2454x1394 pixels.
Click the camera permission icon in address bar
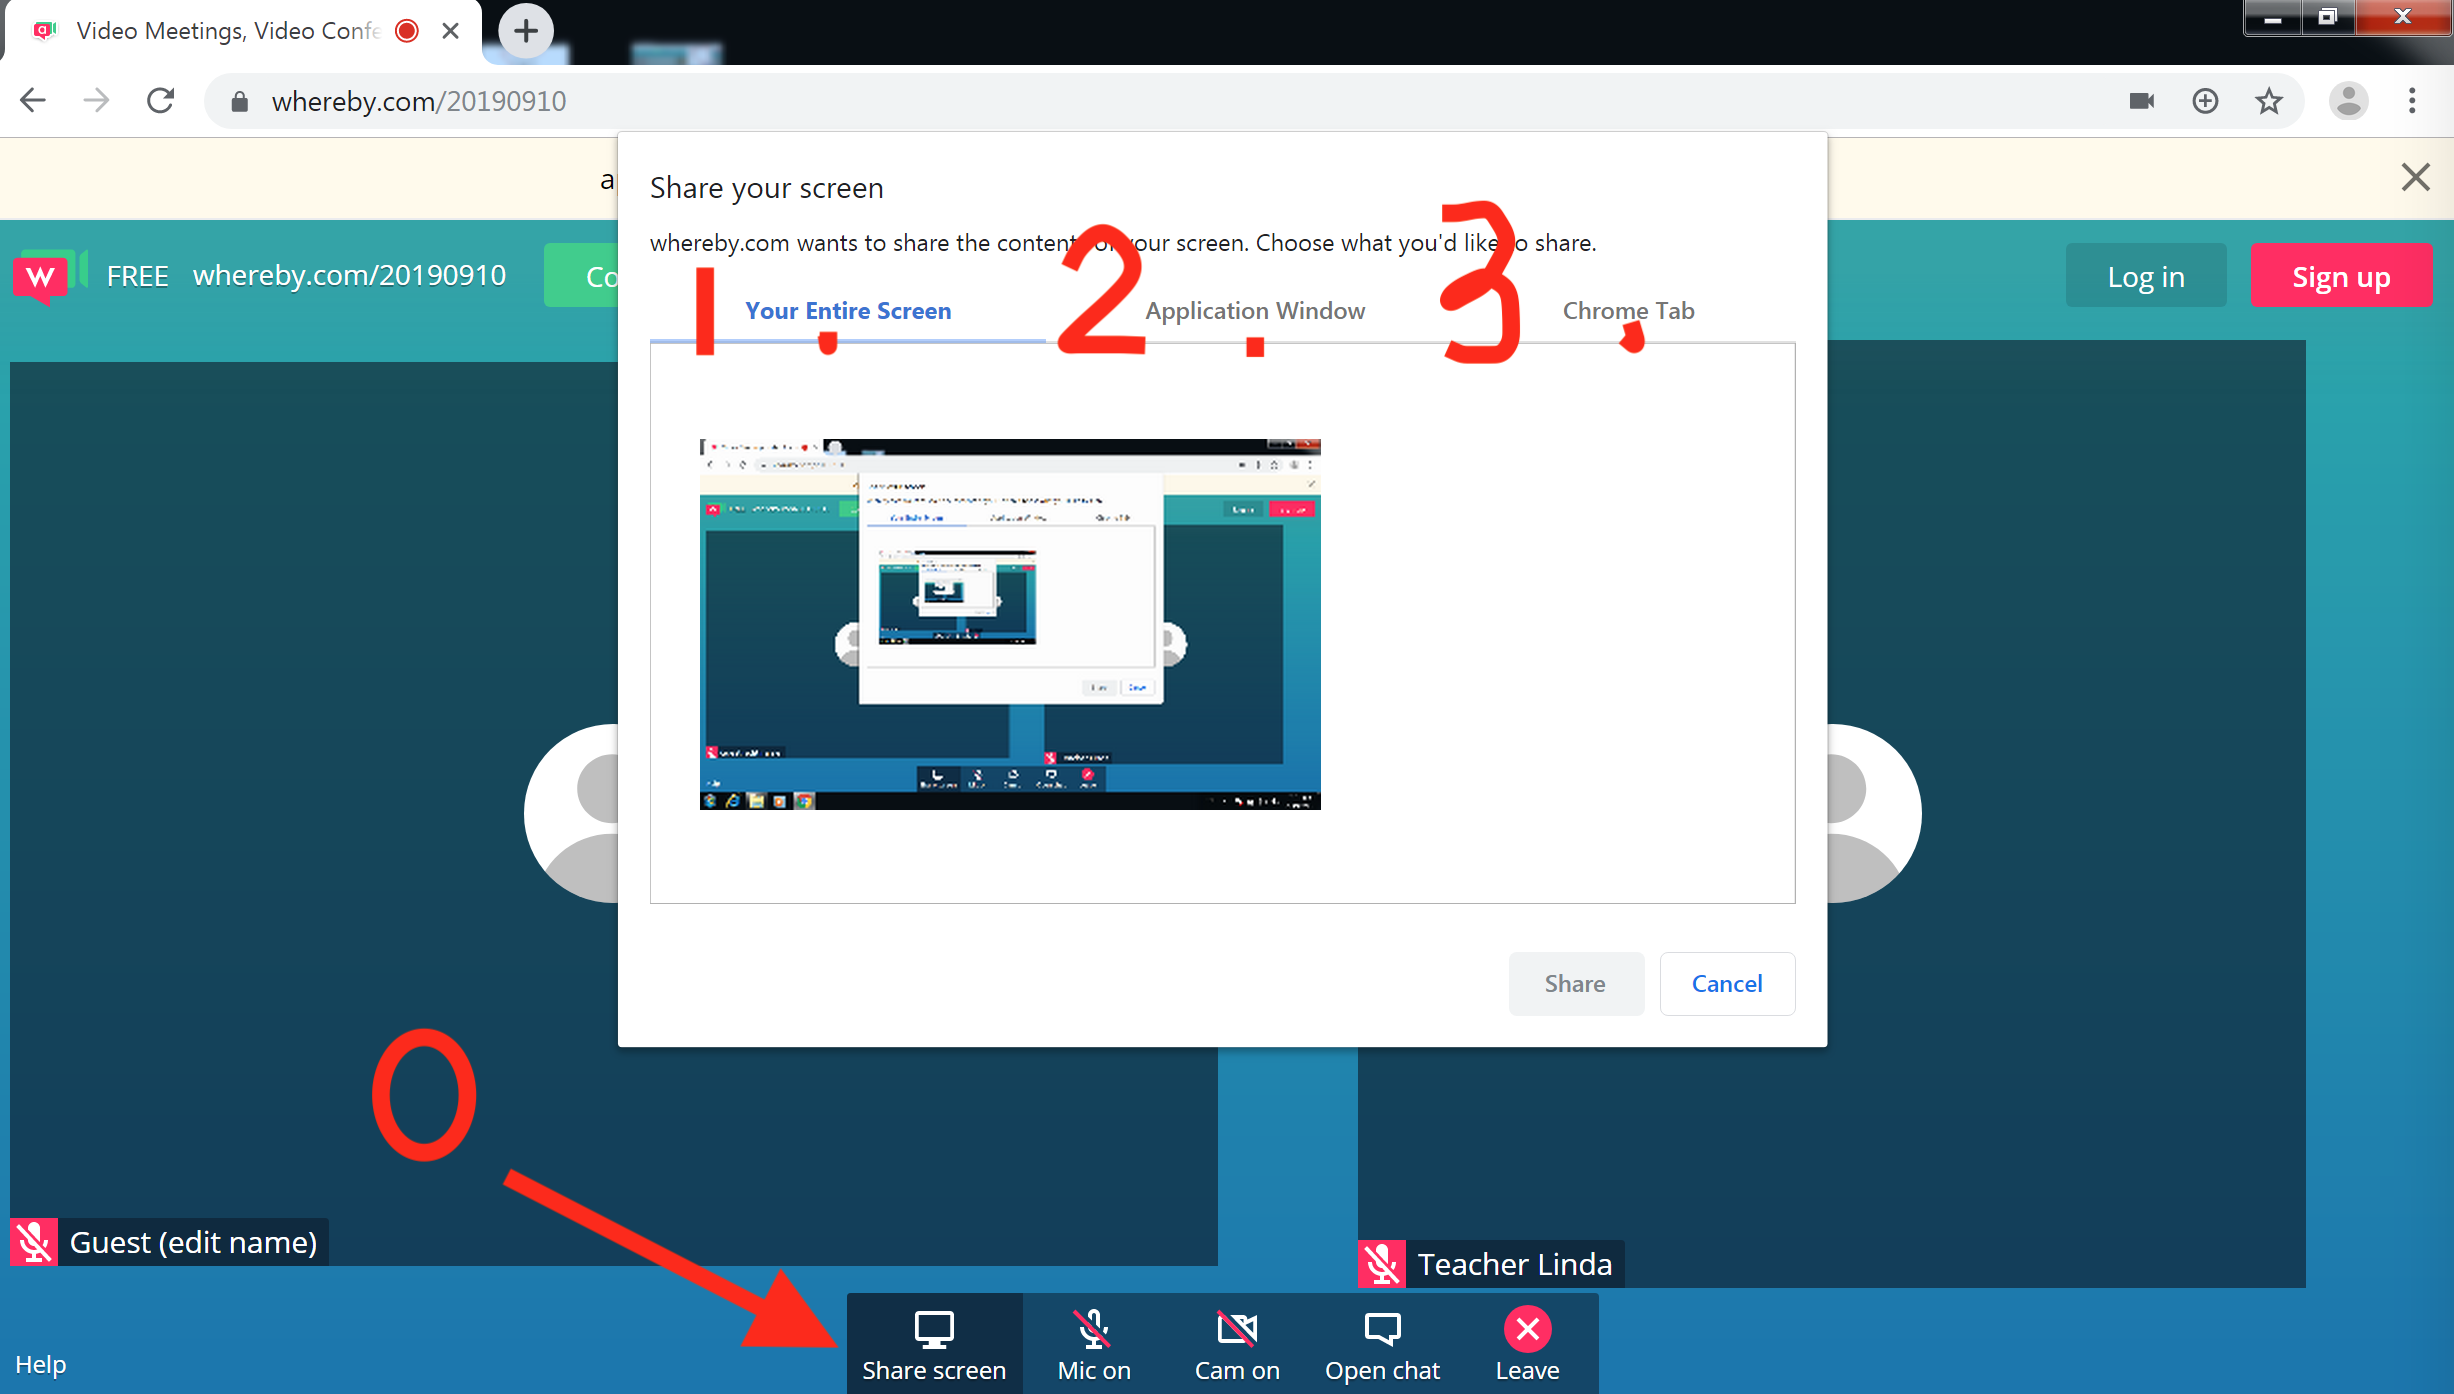[2141, 101]
